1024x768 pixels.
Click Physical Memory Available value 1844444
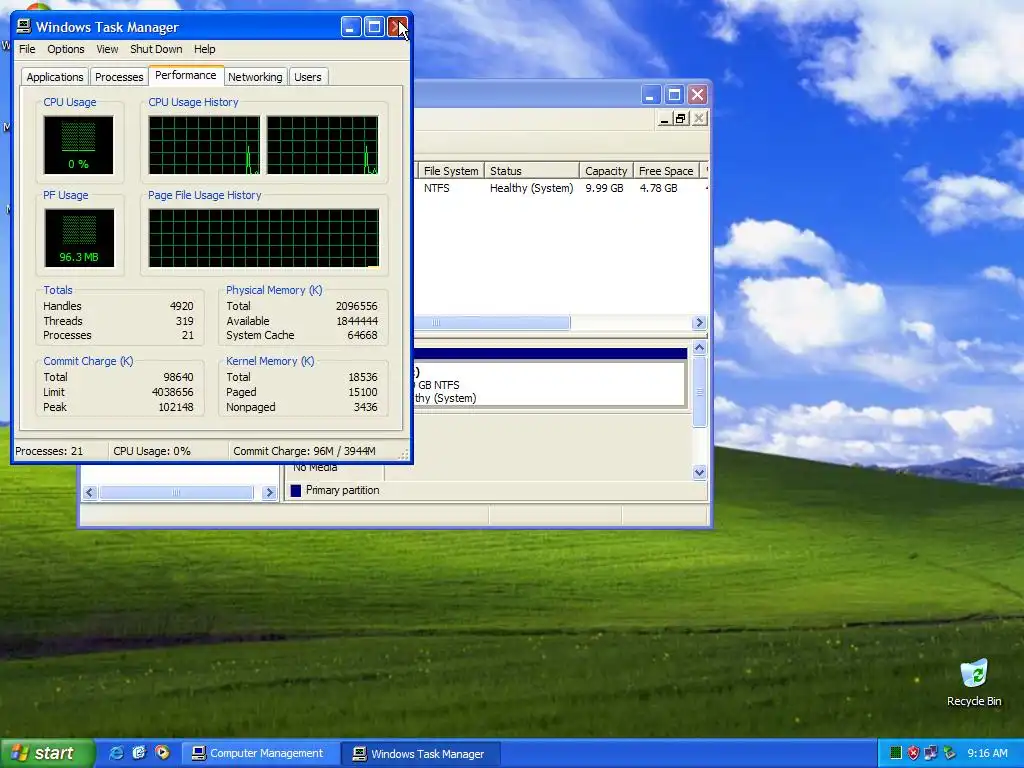coord(357,321)
